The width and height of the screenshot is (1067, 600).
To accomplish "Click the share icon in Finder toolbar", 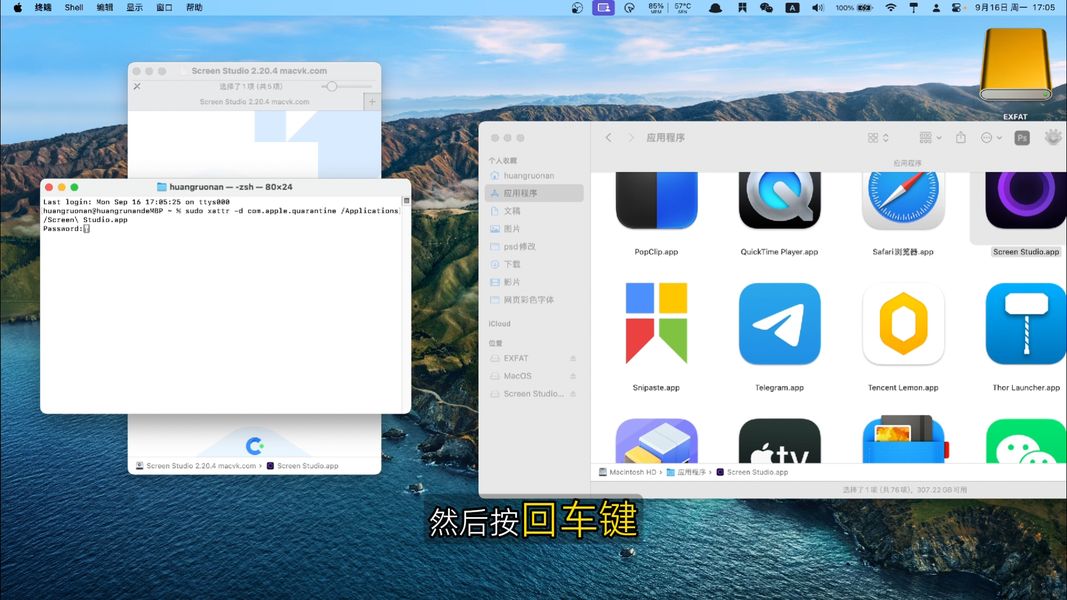I will click(960, 137).
